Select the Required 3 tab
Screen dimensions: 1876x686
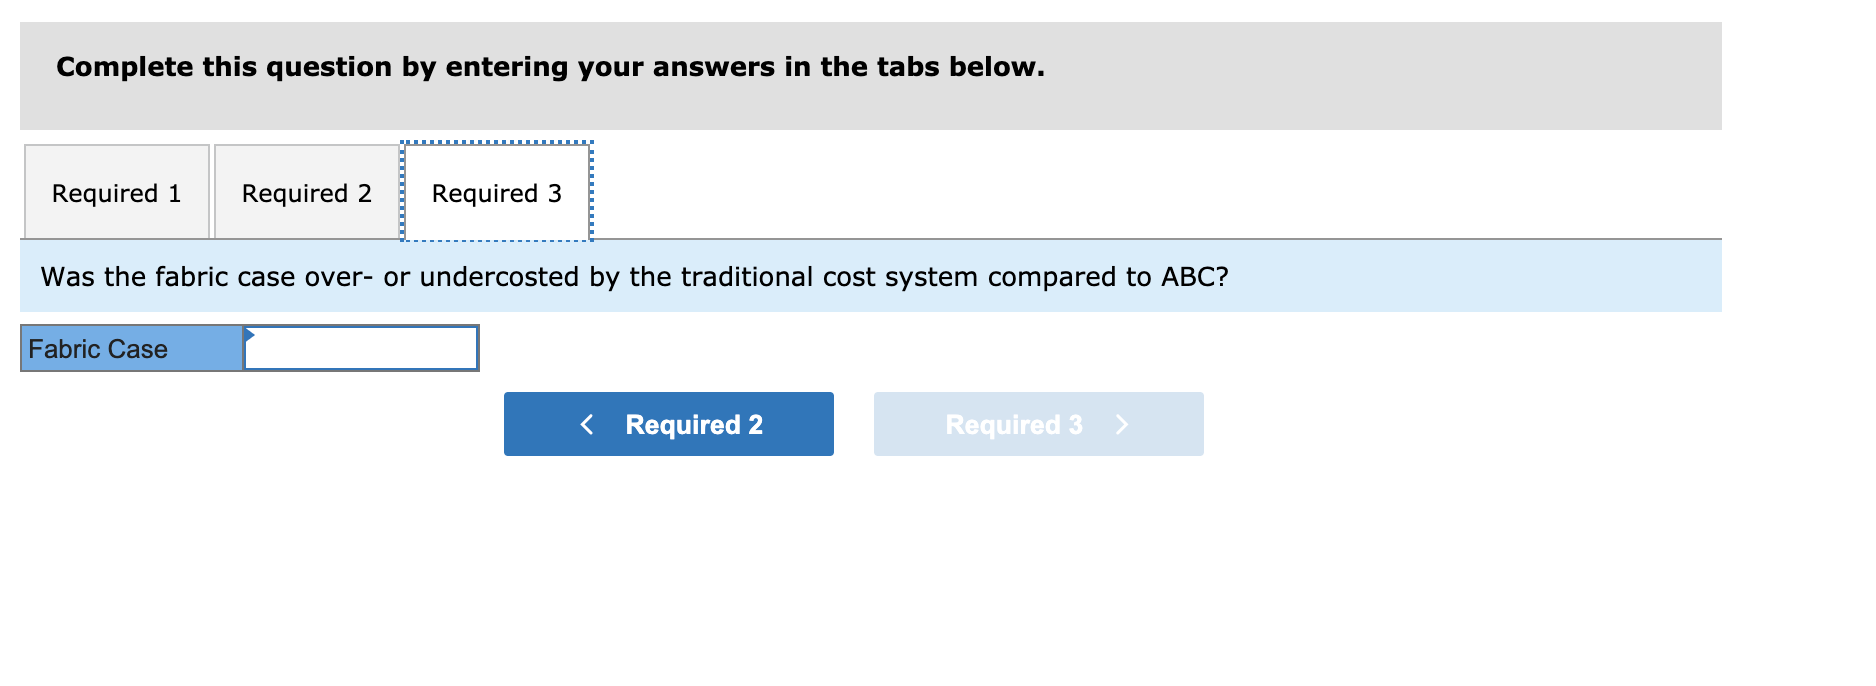497,192
